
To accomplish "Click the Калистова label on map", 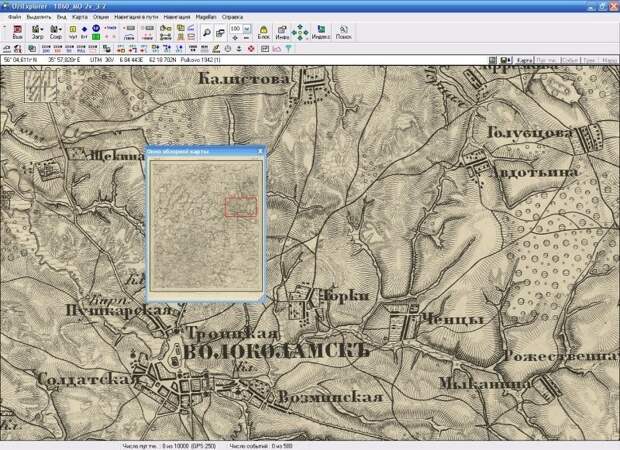I will click(x=244, y=79).
